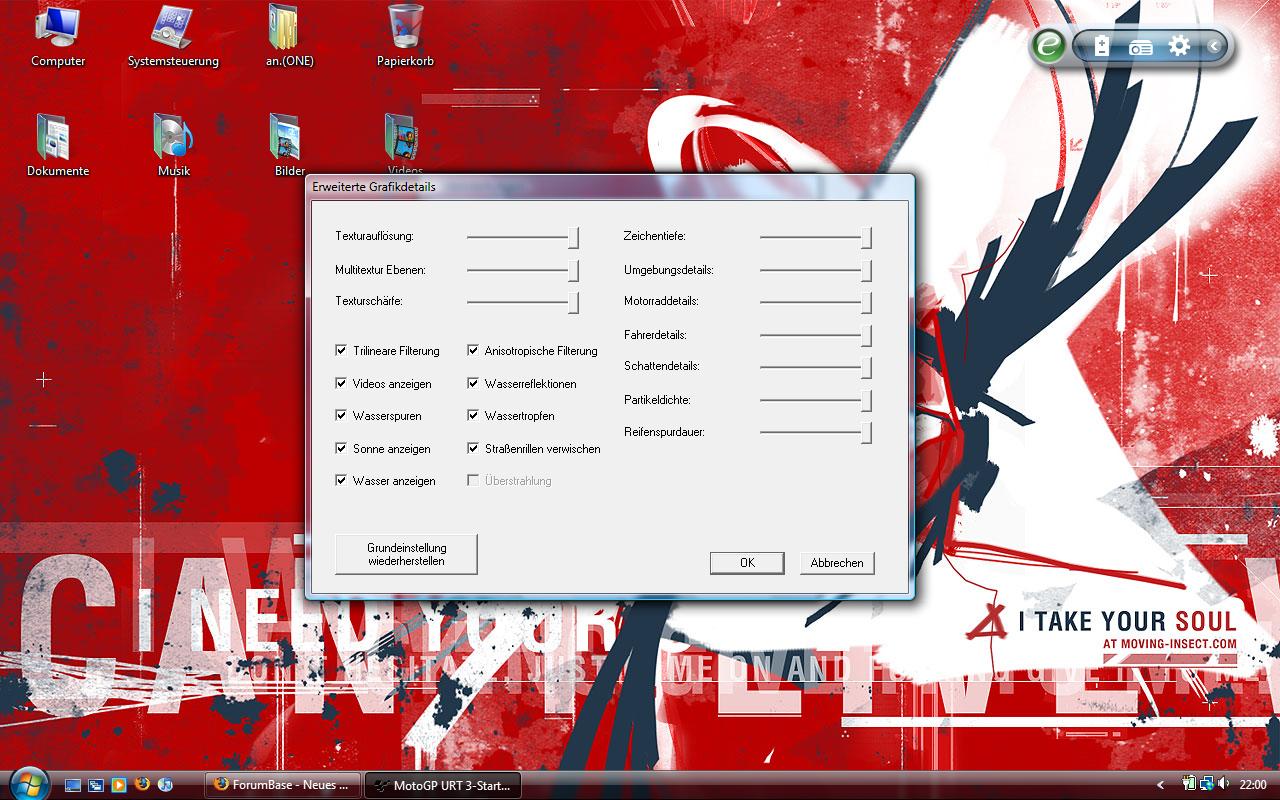Launch iTunes from the quick launch
Viewport: 1280px width, 800px height.
[165, 785]
